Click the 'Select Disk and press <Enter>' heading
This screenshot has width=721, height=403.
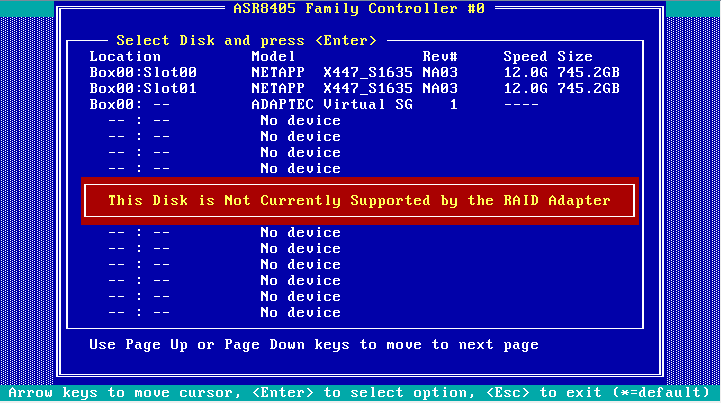tap(246, 41)
